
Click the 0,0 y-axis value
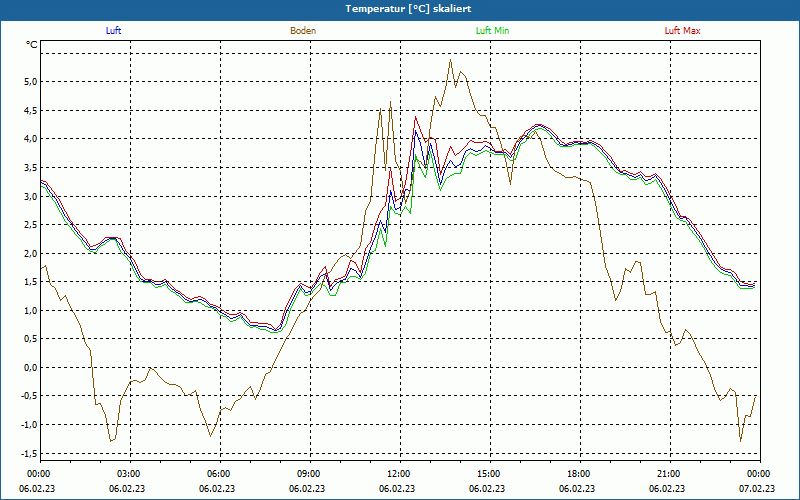(x=30, y=367)
